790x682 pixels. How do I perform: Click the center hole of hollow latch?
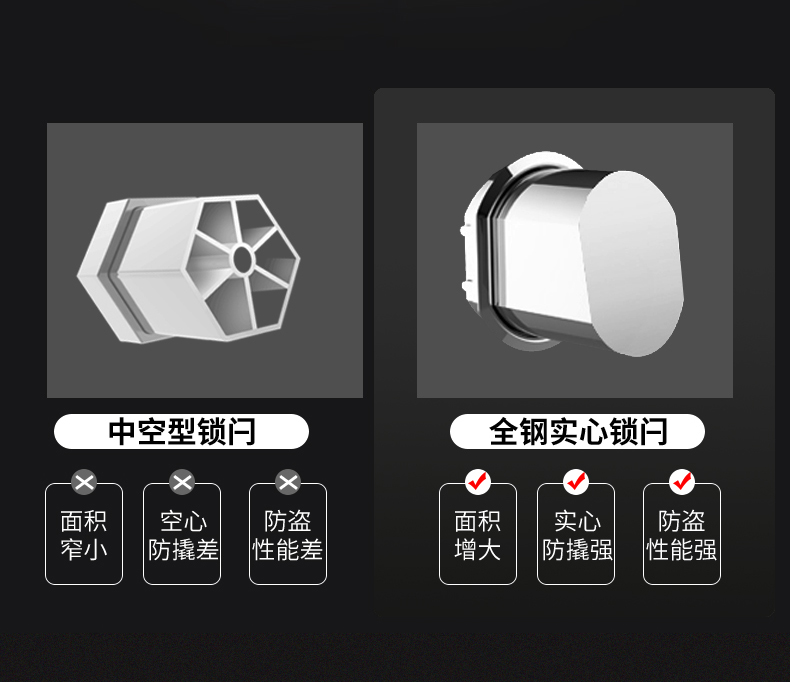243,260
